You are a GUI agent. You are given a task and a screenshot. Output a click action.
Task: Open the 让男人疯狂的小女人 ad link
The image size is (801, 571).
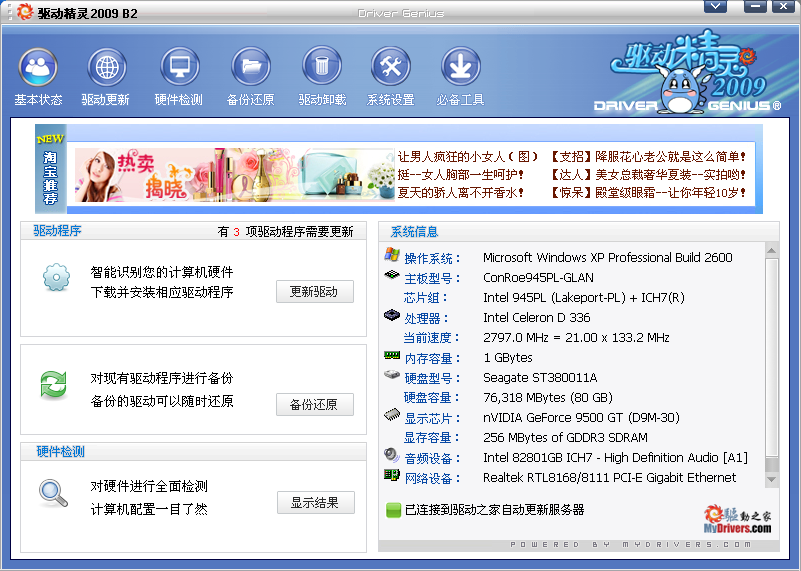pos(468,157)
